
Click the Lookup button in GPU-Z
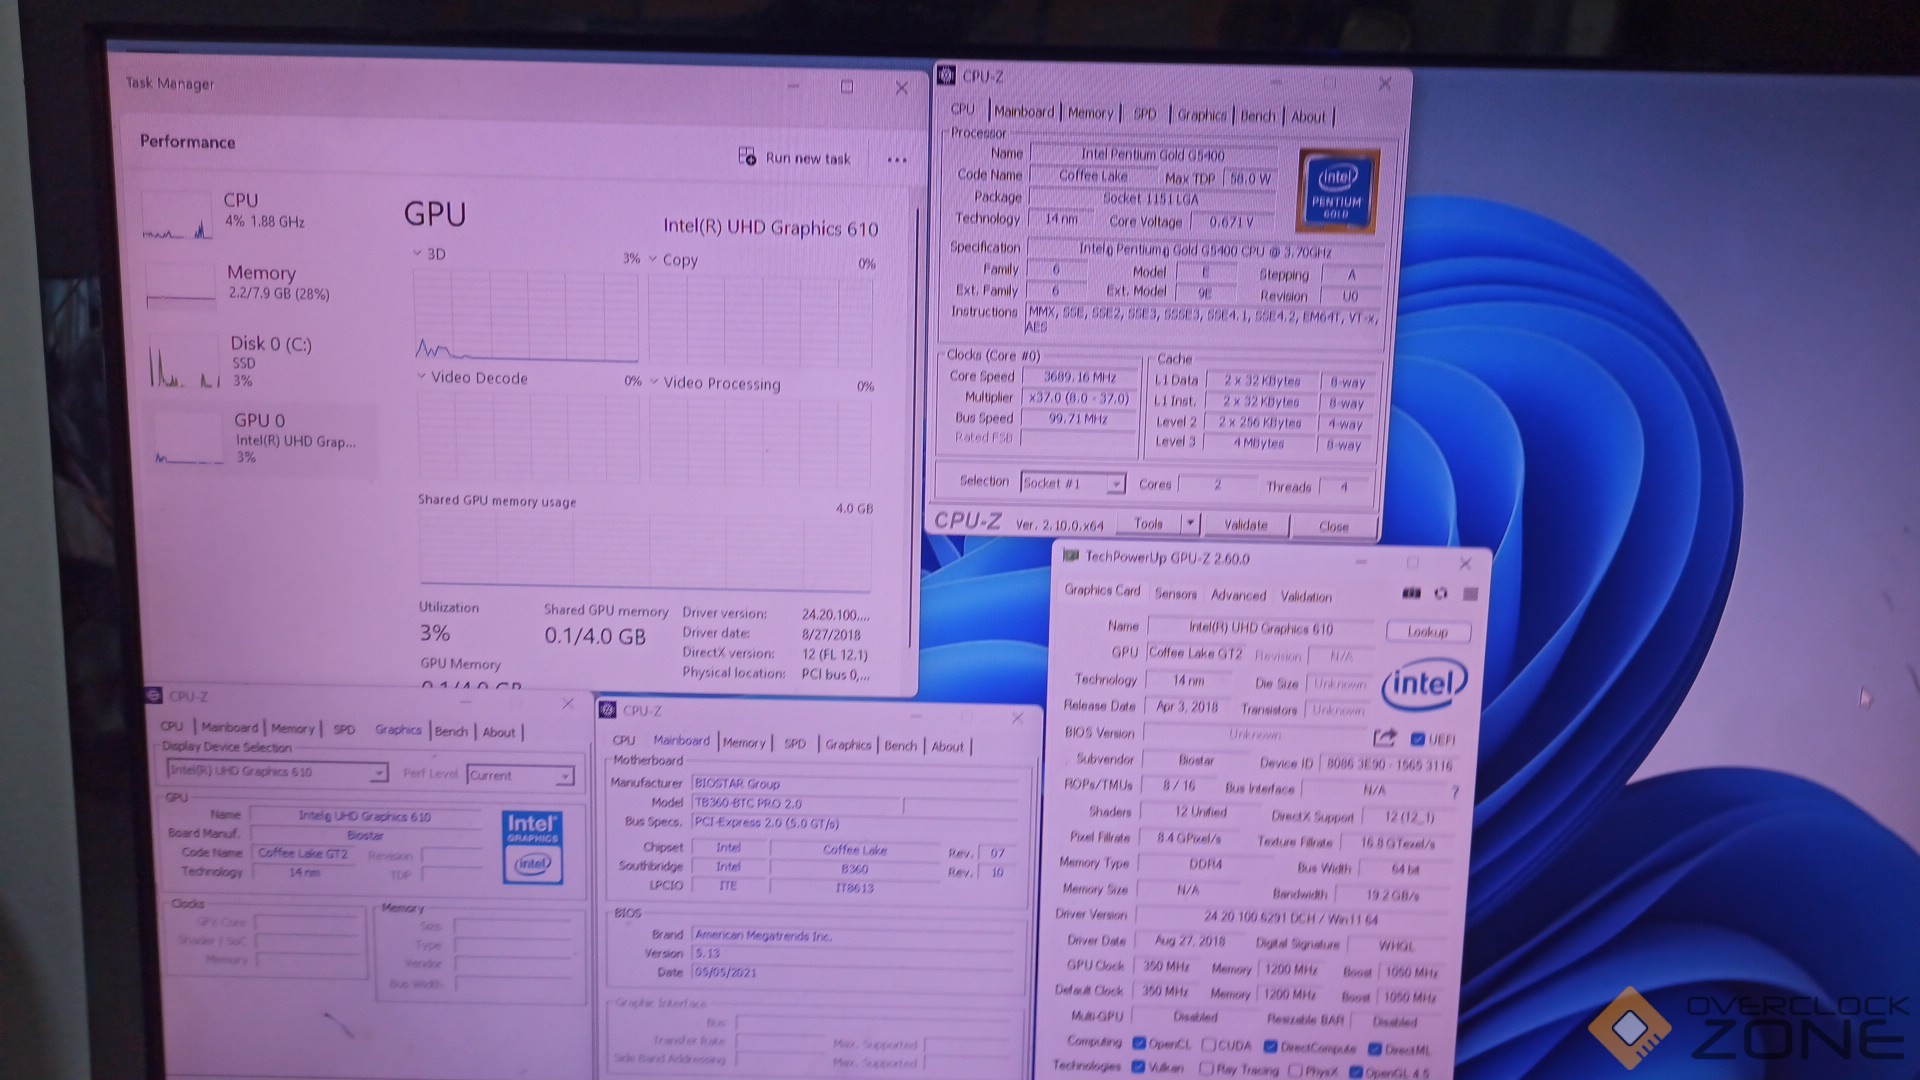coord(1427,632)
